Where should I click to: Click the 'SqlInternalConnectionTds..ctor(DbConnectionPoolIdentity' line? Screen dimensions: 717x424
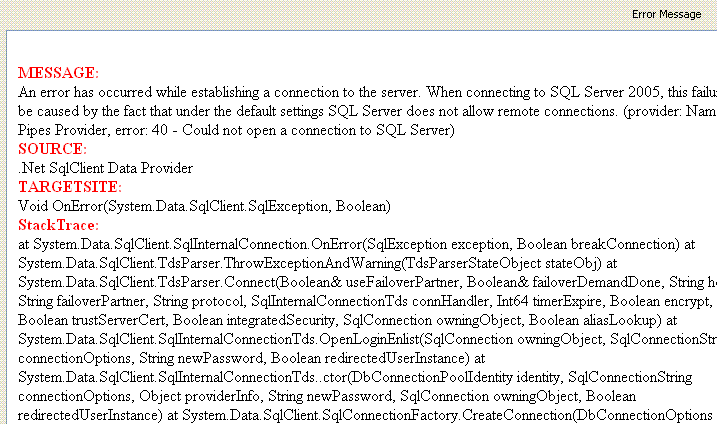click(355, 377)
